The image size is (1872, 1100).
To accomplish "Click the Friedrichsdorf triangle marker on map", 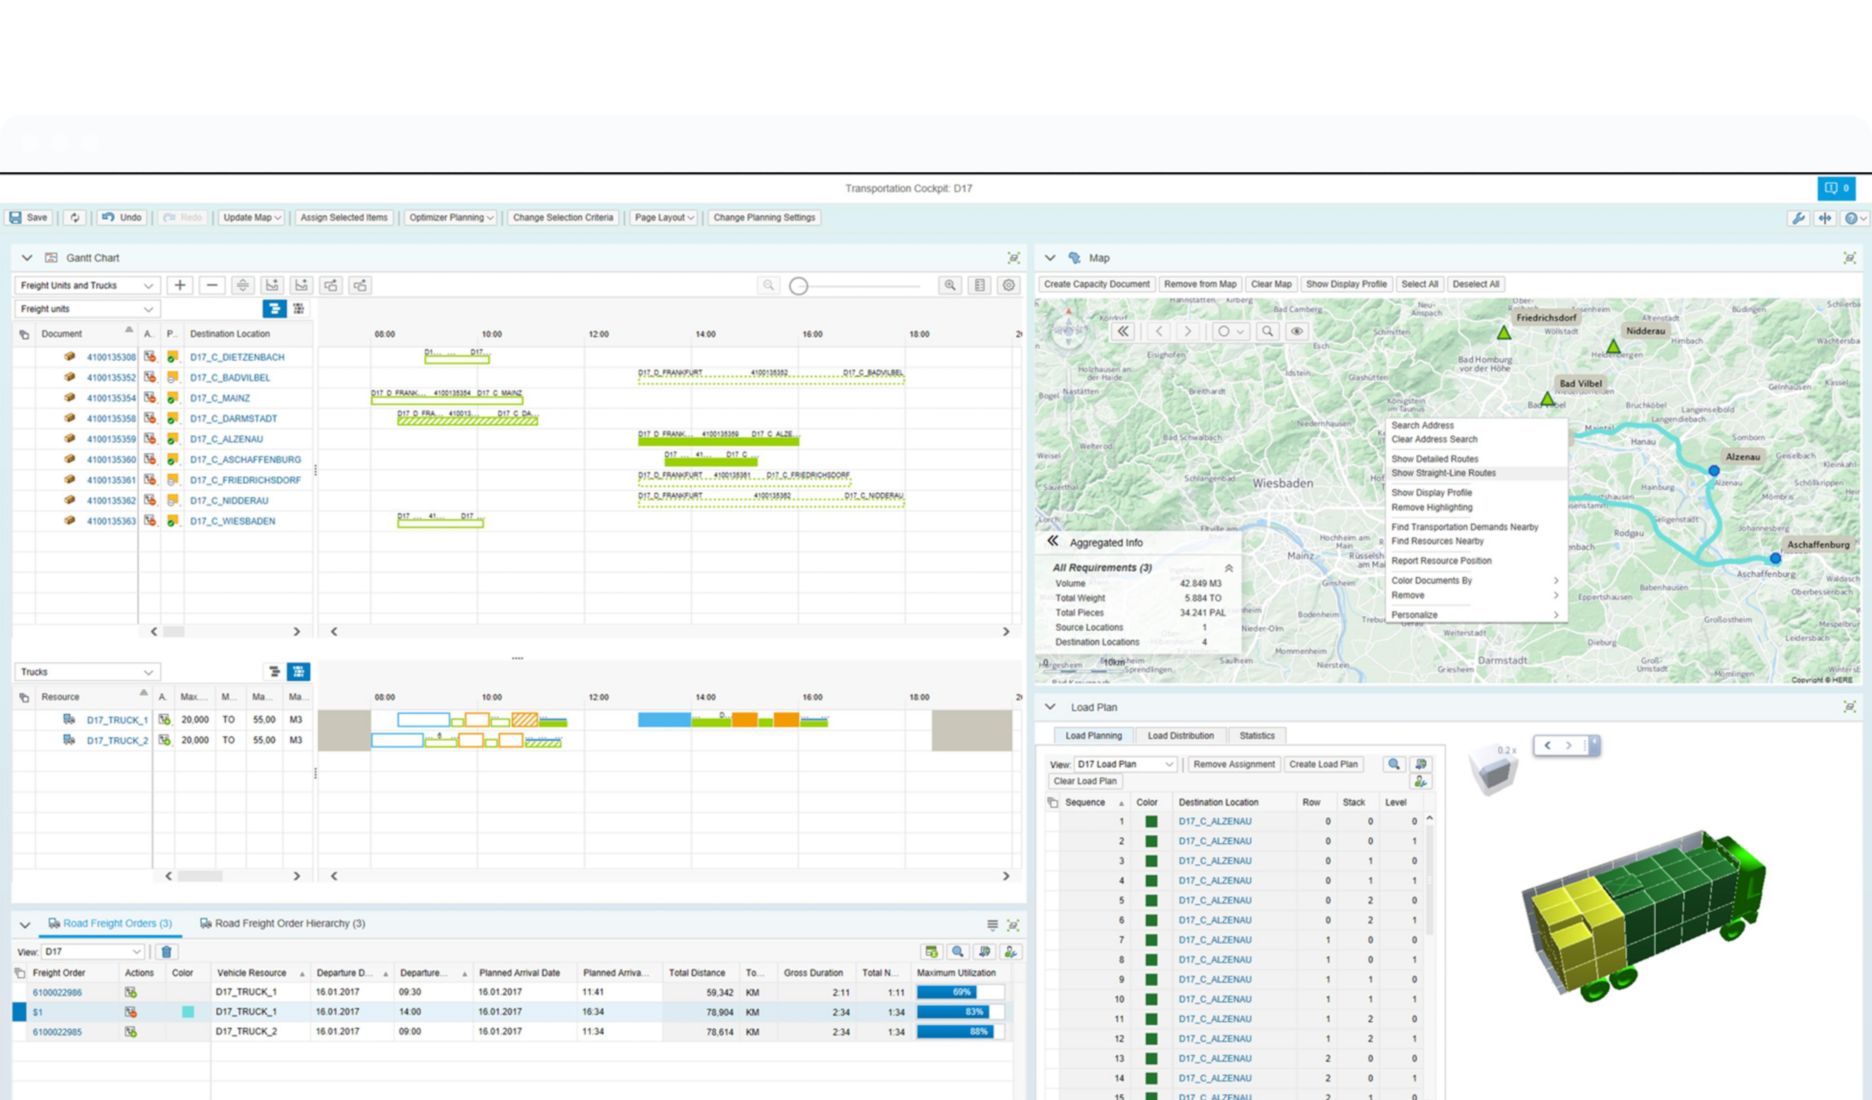I will (x=1503, y=332).
